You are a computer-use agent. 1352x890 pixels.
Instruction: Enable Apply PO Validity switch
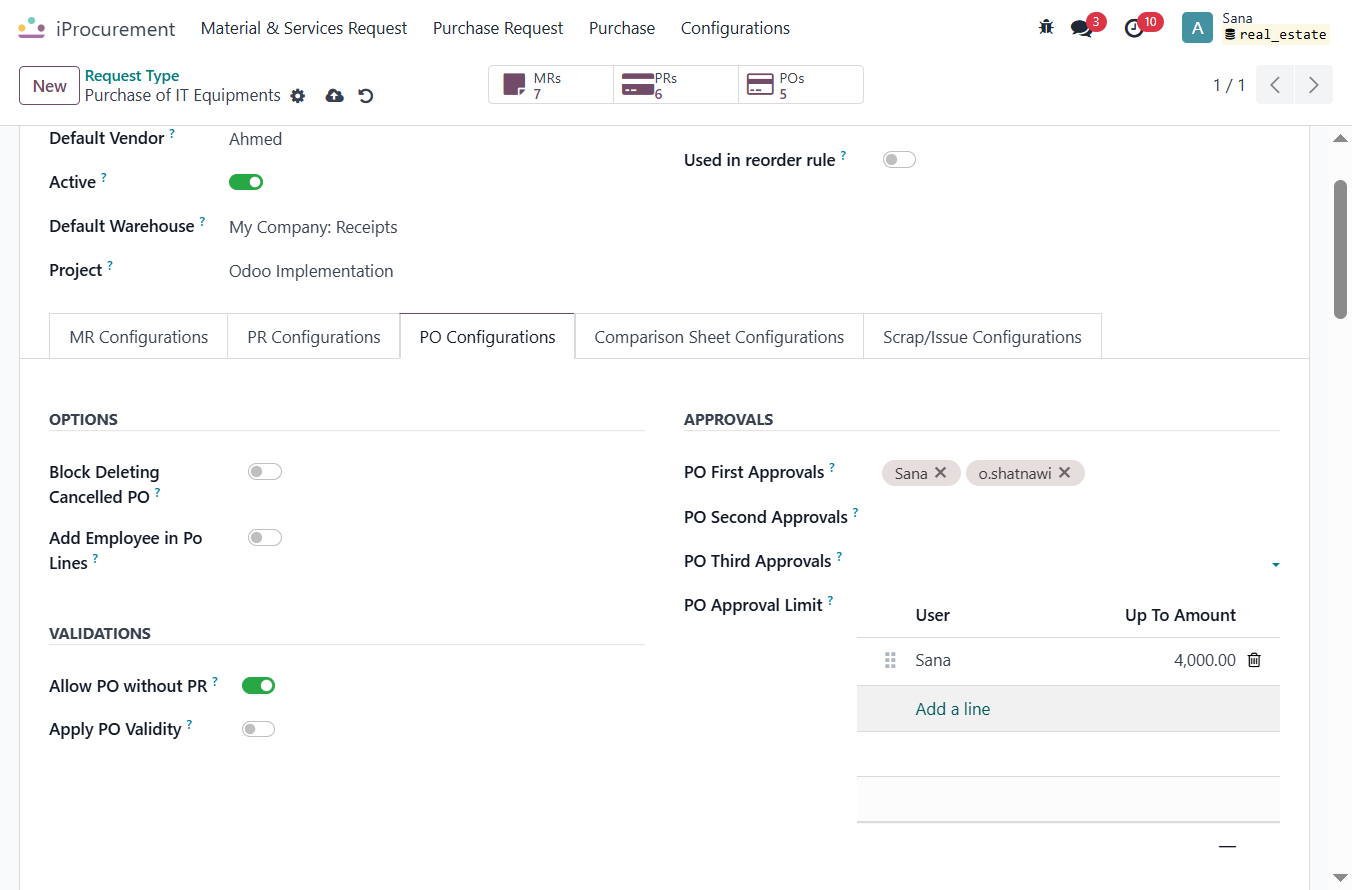(258, 729)
